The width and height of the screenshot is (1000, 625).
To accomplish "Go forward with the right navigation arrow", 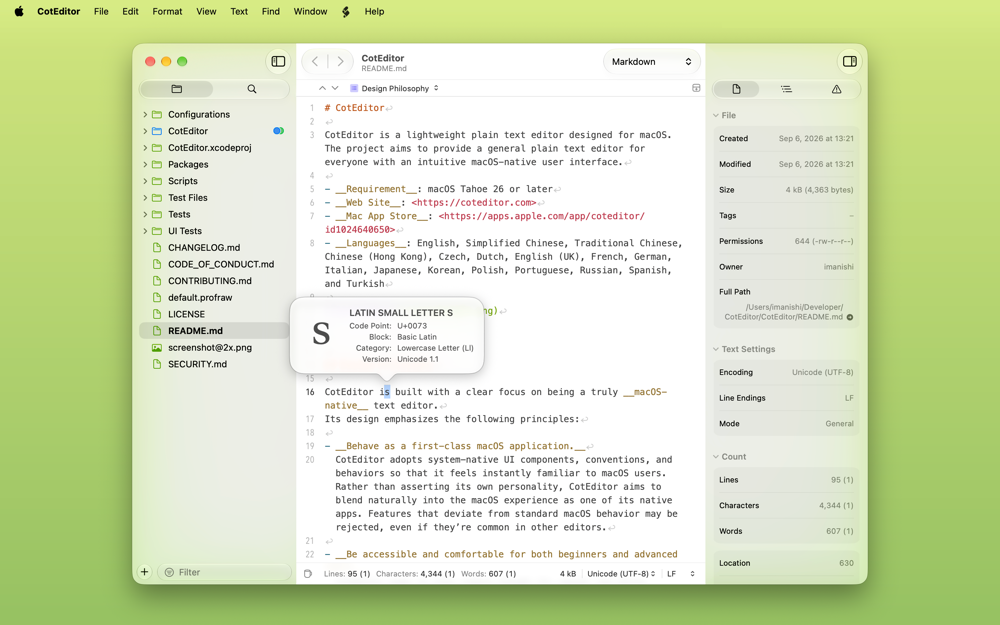I will click(341, 61).
